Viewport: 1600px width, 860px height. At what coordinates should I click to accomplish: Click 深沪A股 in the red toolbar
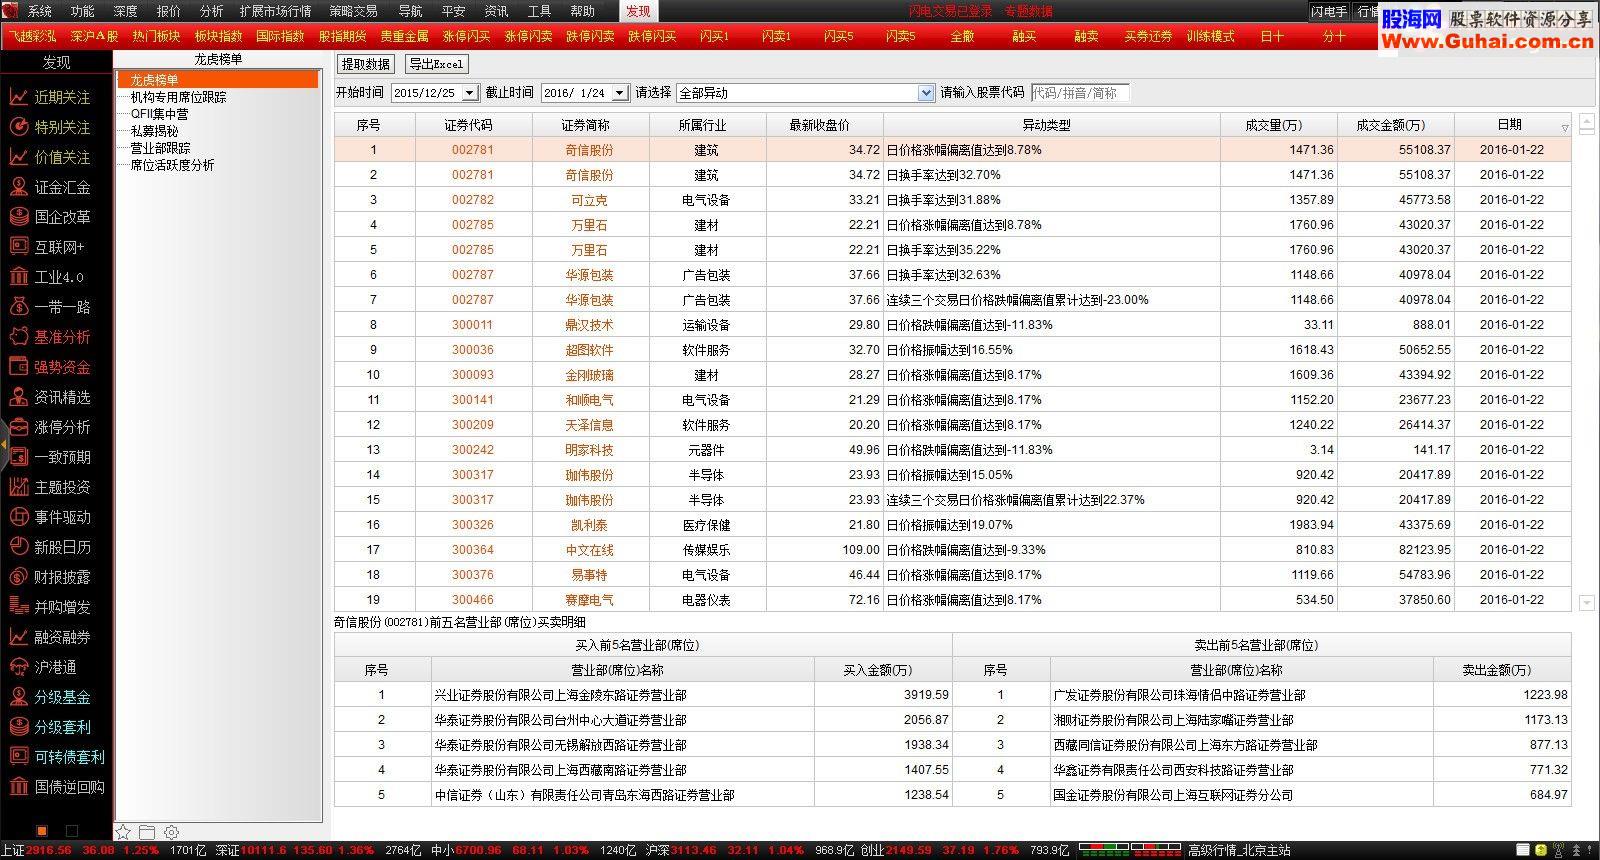94,36
